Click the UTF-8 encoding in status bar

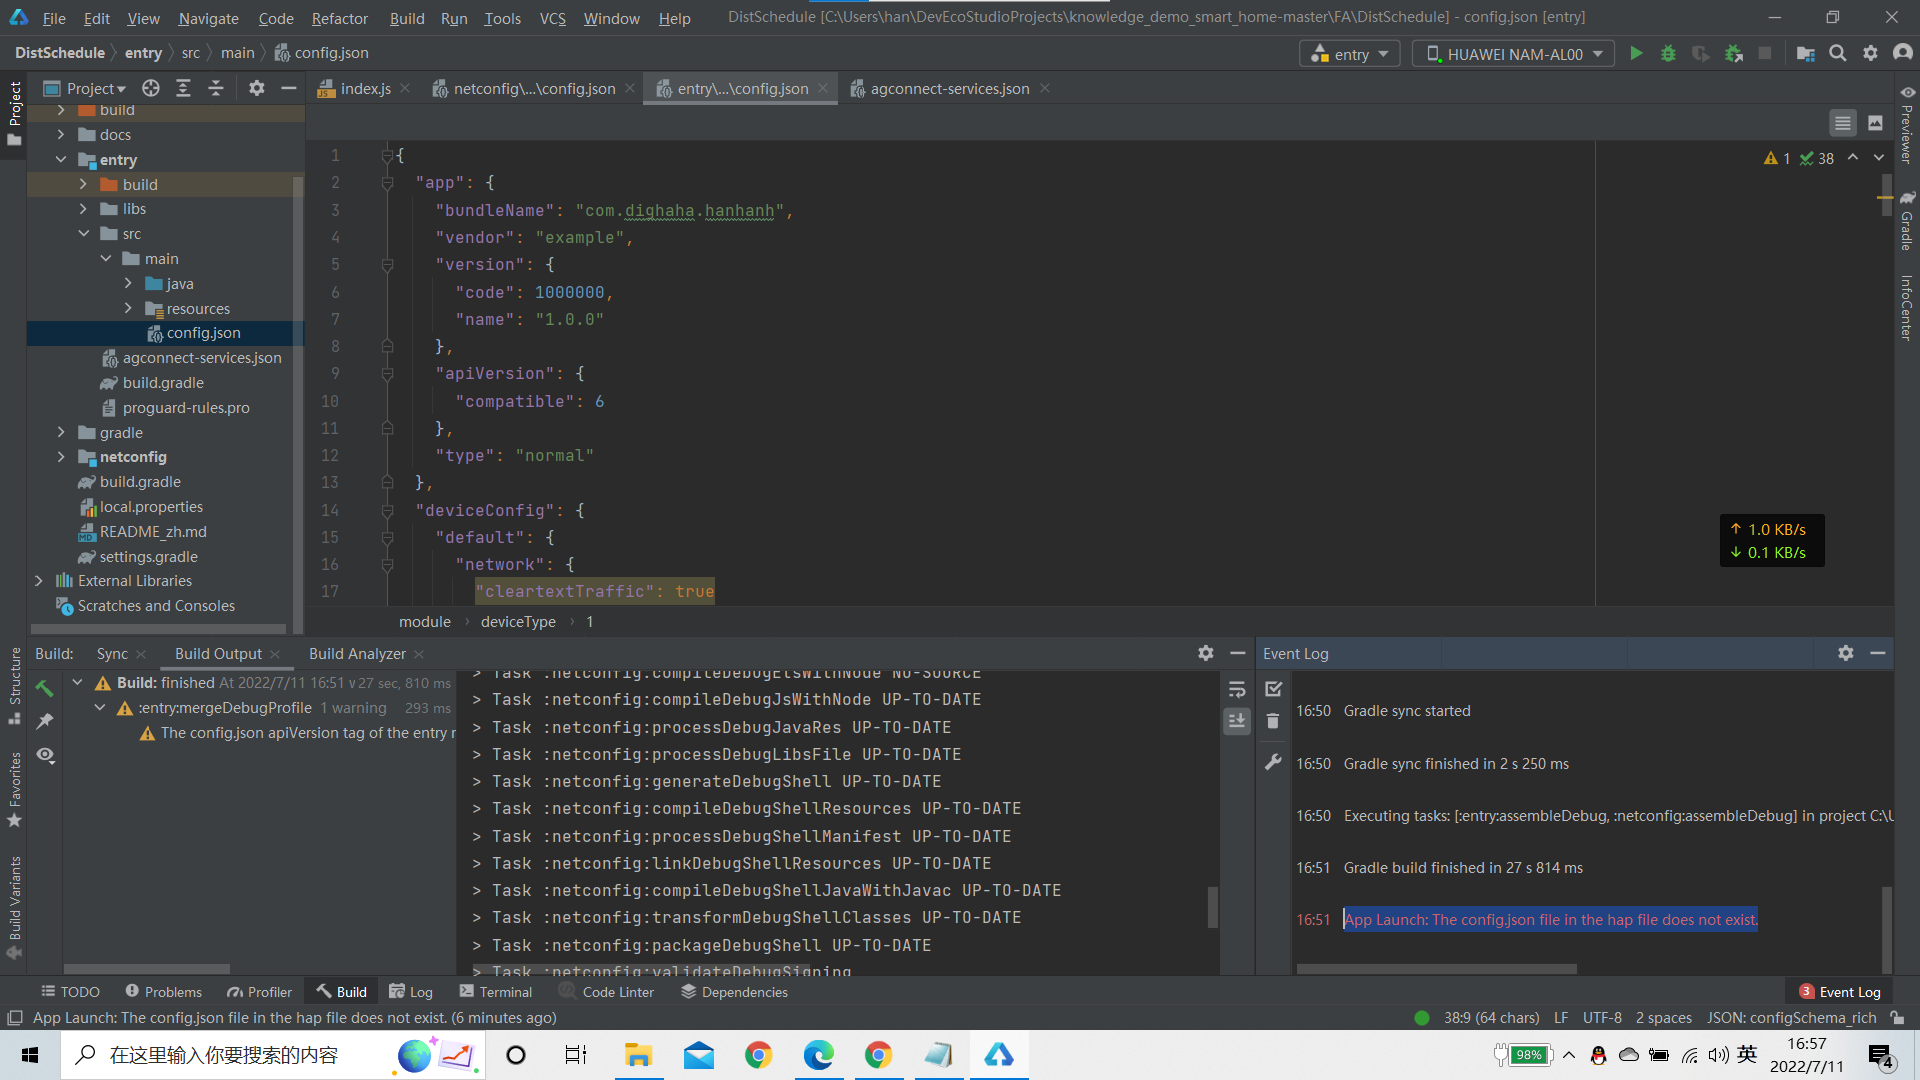pos(1602,1018)
